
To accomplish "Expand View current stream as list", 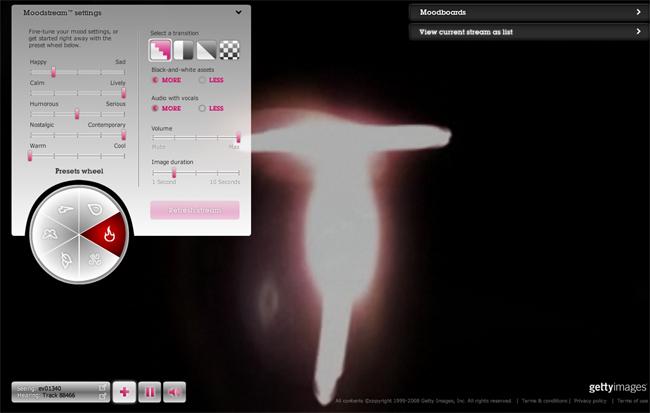I will [x=529, y=32].
